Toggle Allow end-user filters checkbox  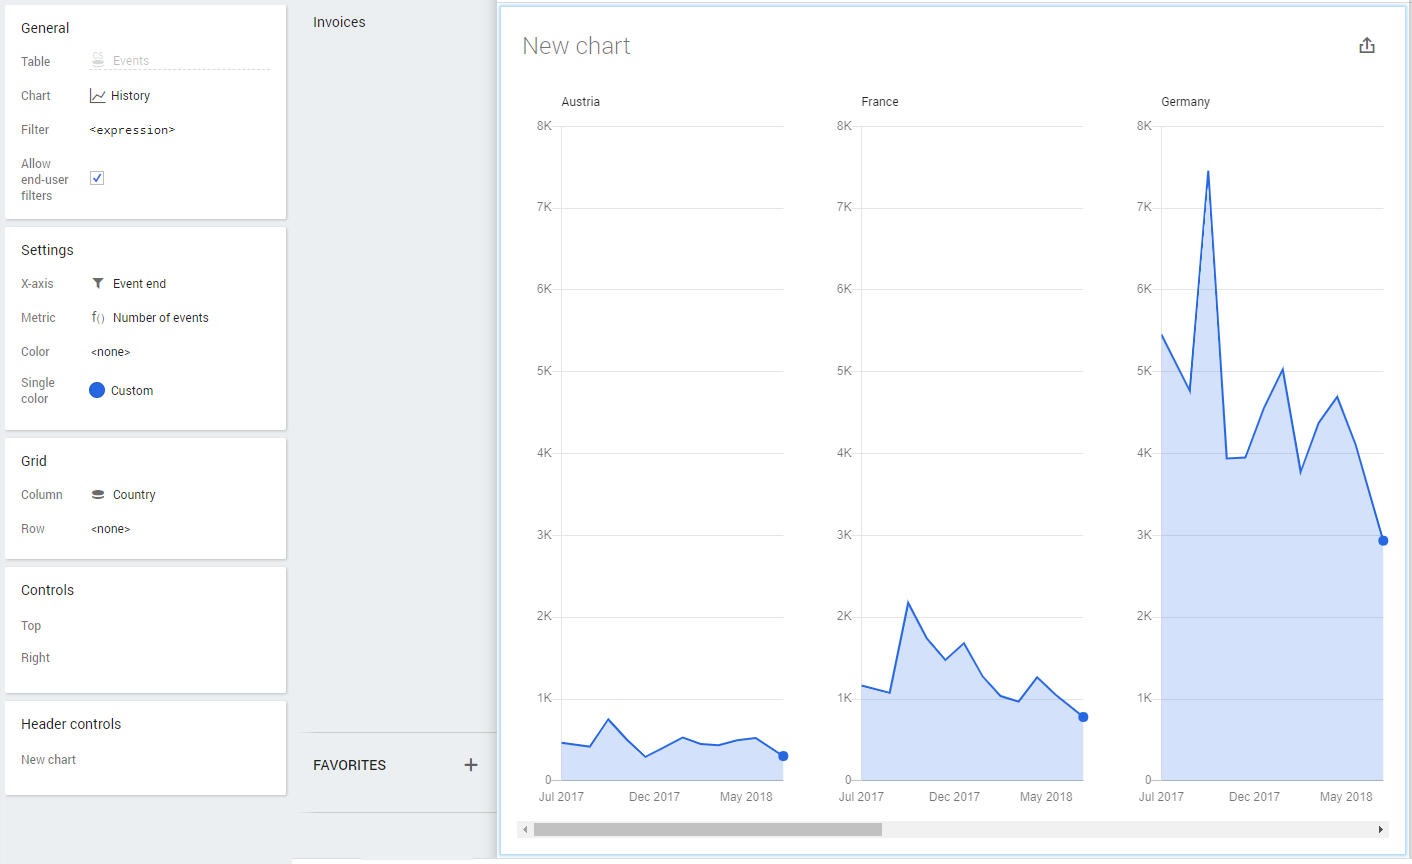coord(97,178)
